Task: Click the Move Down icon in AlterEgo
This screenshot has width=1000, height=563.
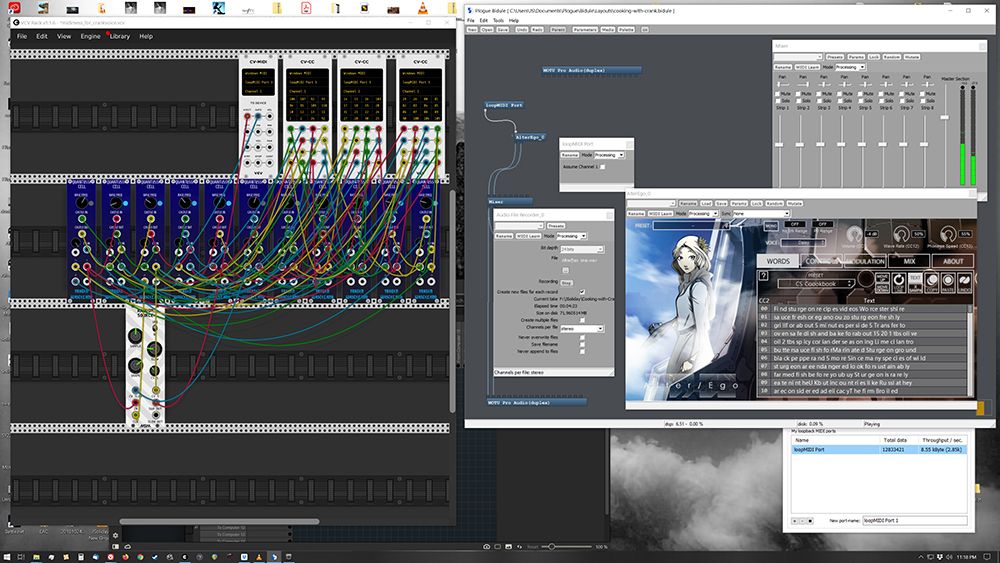Action: (882, 288)
